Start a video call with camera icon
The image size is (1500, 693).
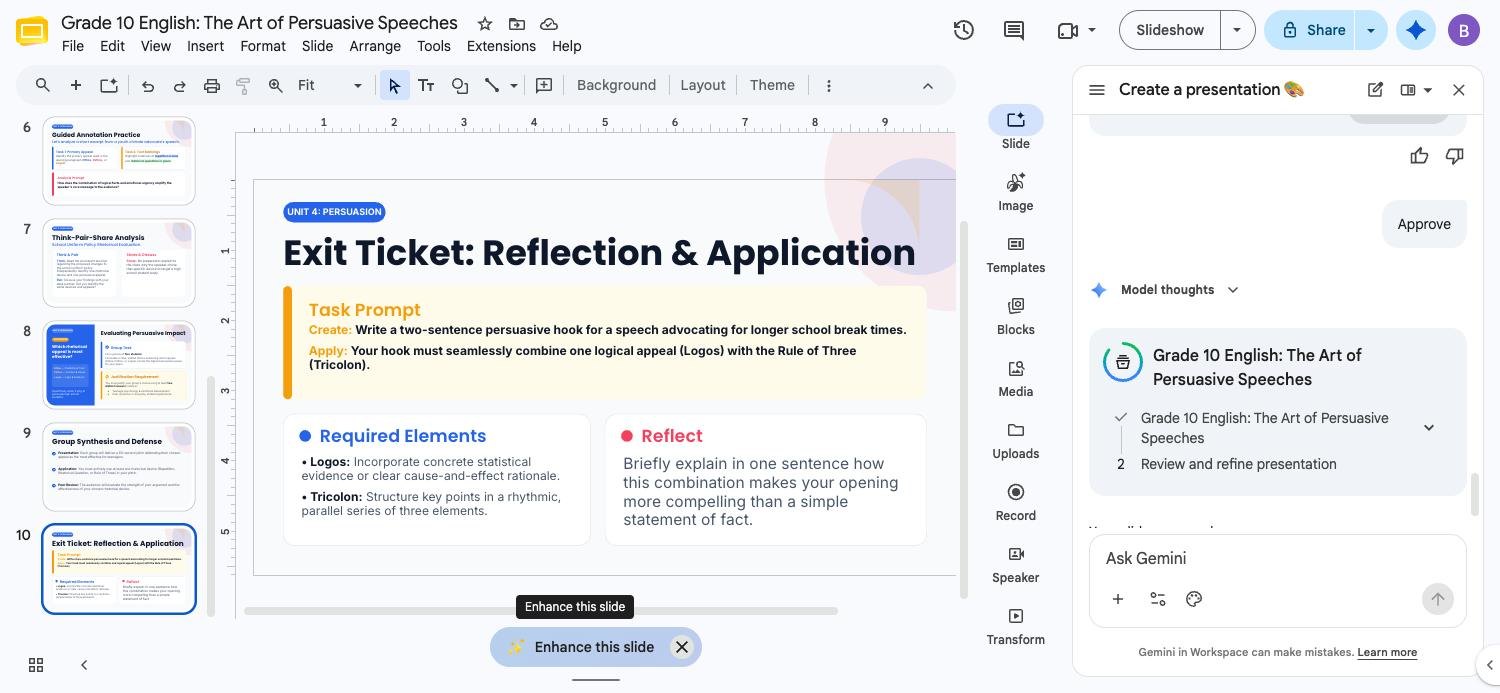point(1067,30)
